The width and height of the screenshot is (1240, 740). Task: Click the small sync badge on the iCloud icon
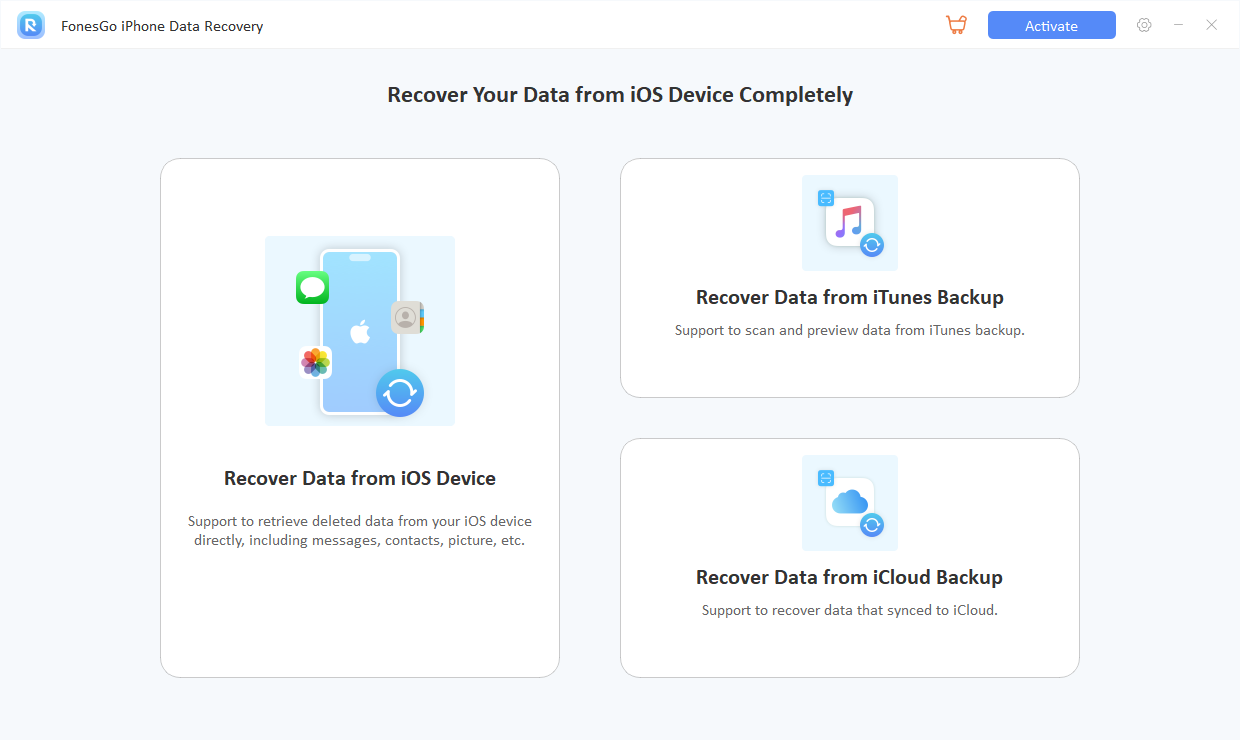872,525
